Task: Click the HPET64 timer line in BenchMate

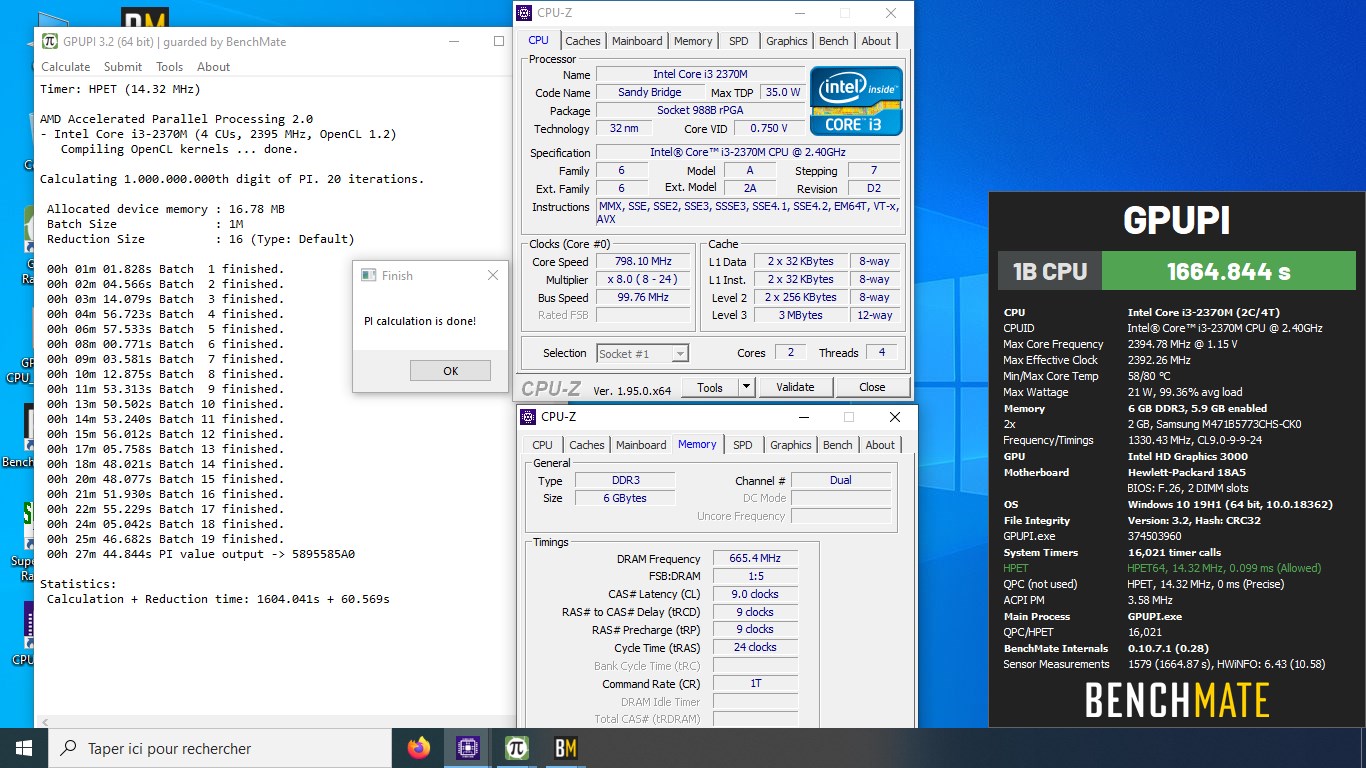Action: coord(1224,568)
